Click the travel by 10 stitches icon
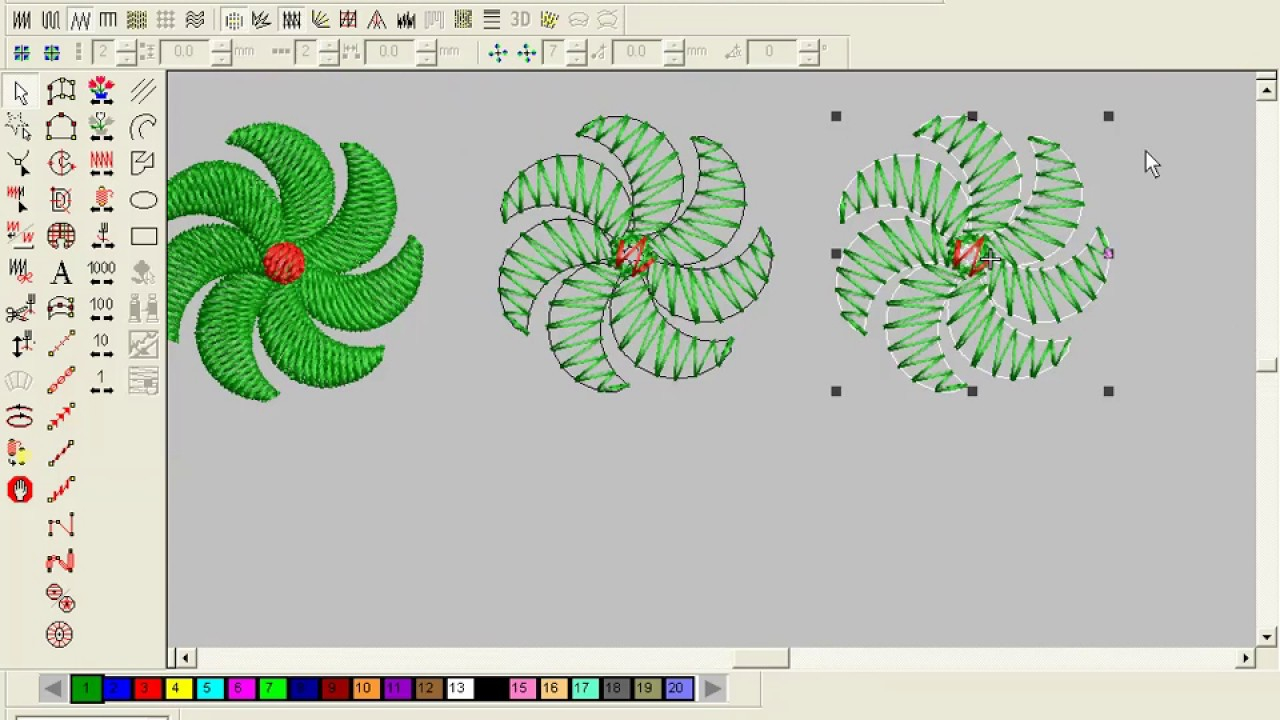This screenshot has height=720, width=1280. (101, 345)
